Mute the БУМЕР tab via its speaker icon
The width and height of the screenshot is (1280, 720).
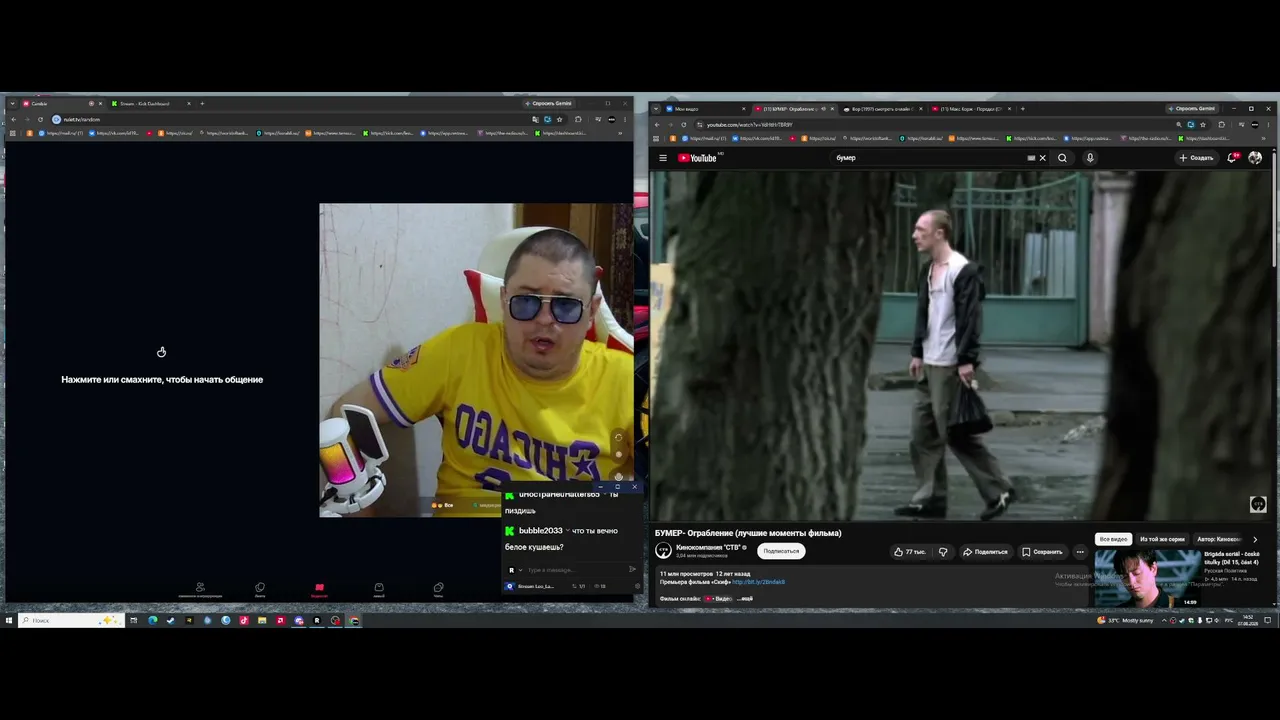point(822,108)
